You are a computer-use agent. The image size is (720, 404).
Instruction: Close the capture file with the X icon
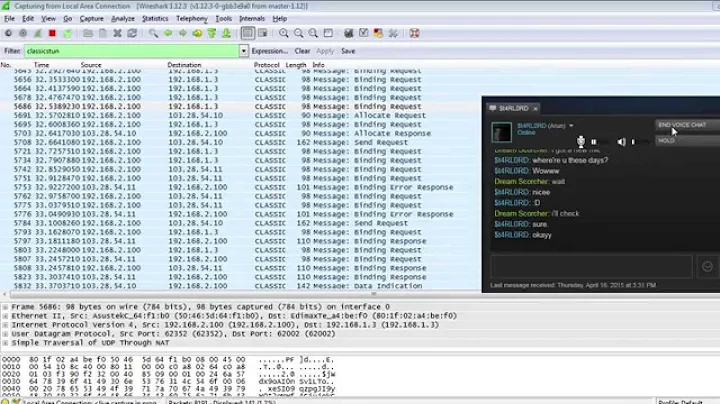[x=117, y=33]
